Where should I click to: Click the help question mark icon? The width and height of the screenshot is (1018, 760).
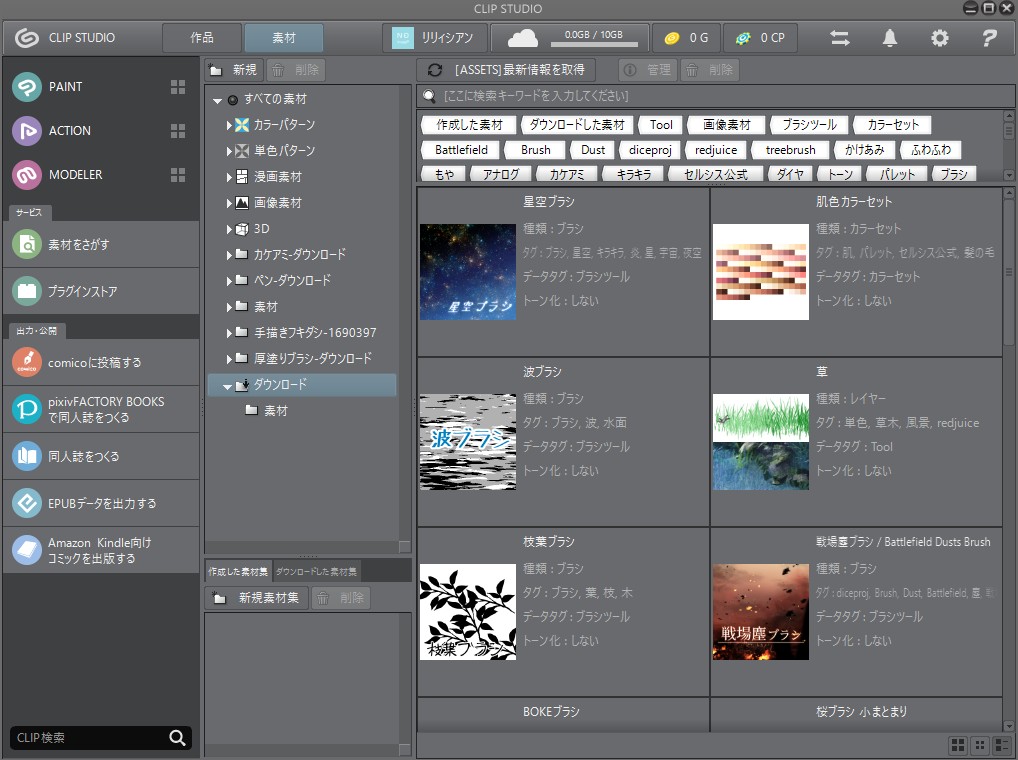(x=989, y=38)
